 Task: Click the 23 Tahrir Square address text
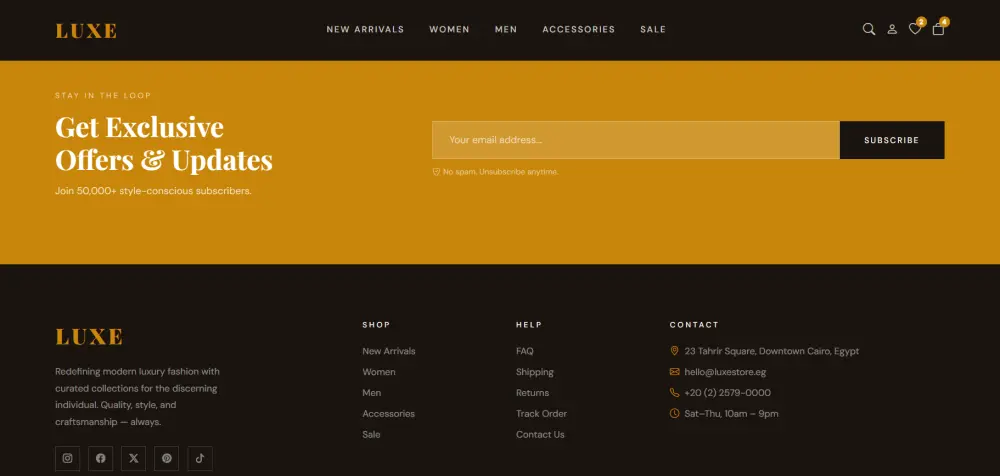(772, 351)
